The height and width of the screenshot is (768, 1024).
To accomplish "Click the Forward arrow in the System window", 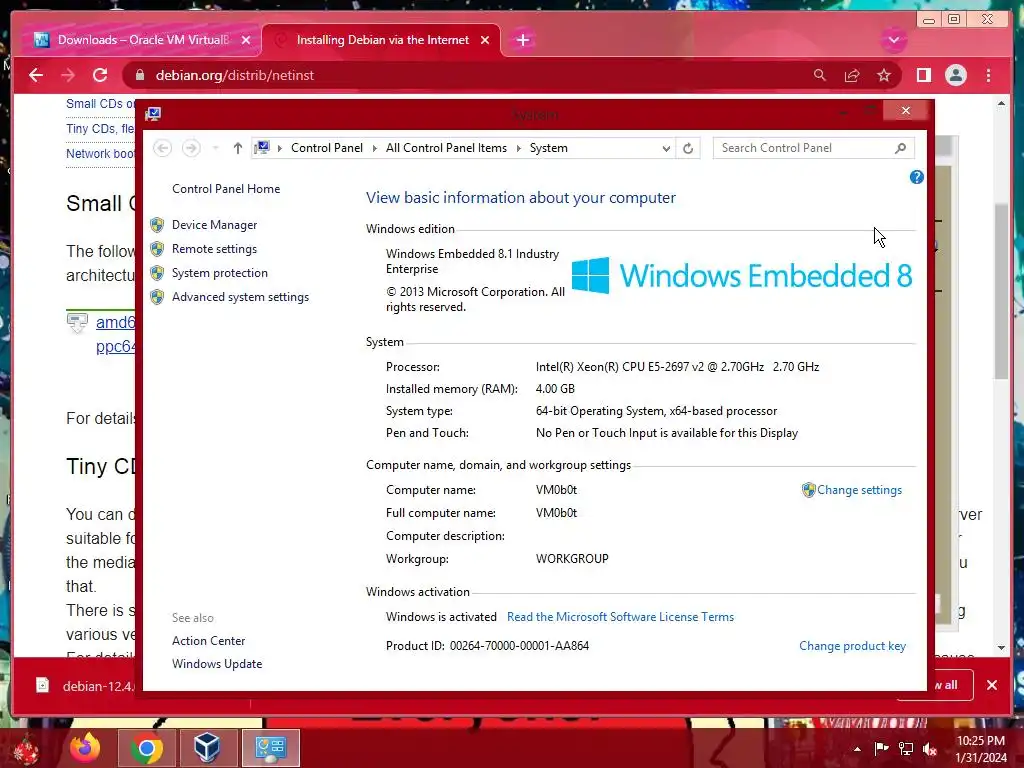I will click(x=191, y=148).
